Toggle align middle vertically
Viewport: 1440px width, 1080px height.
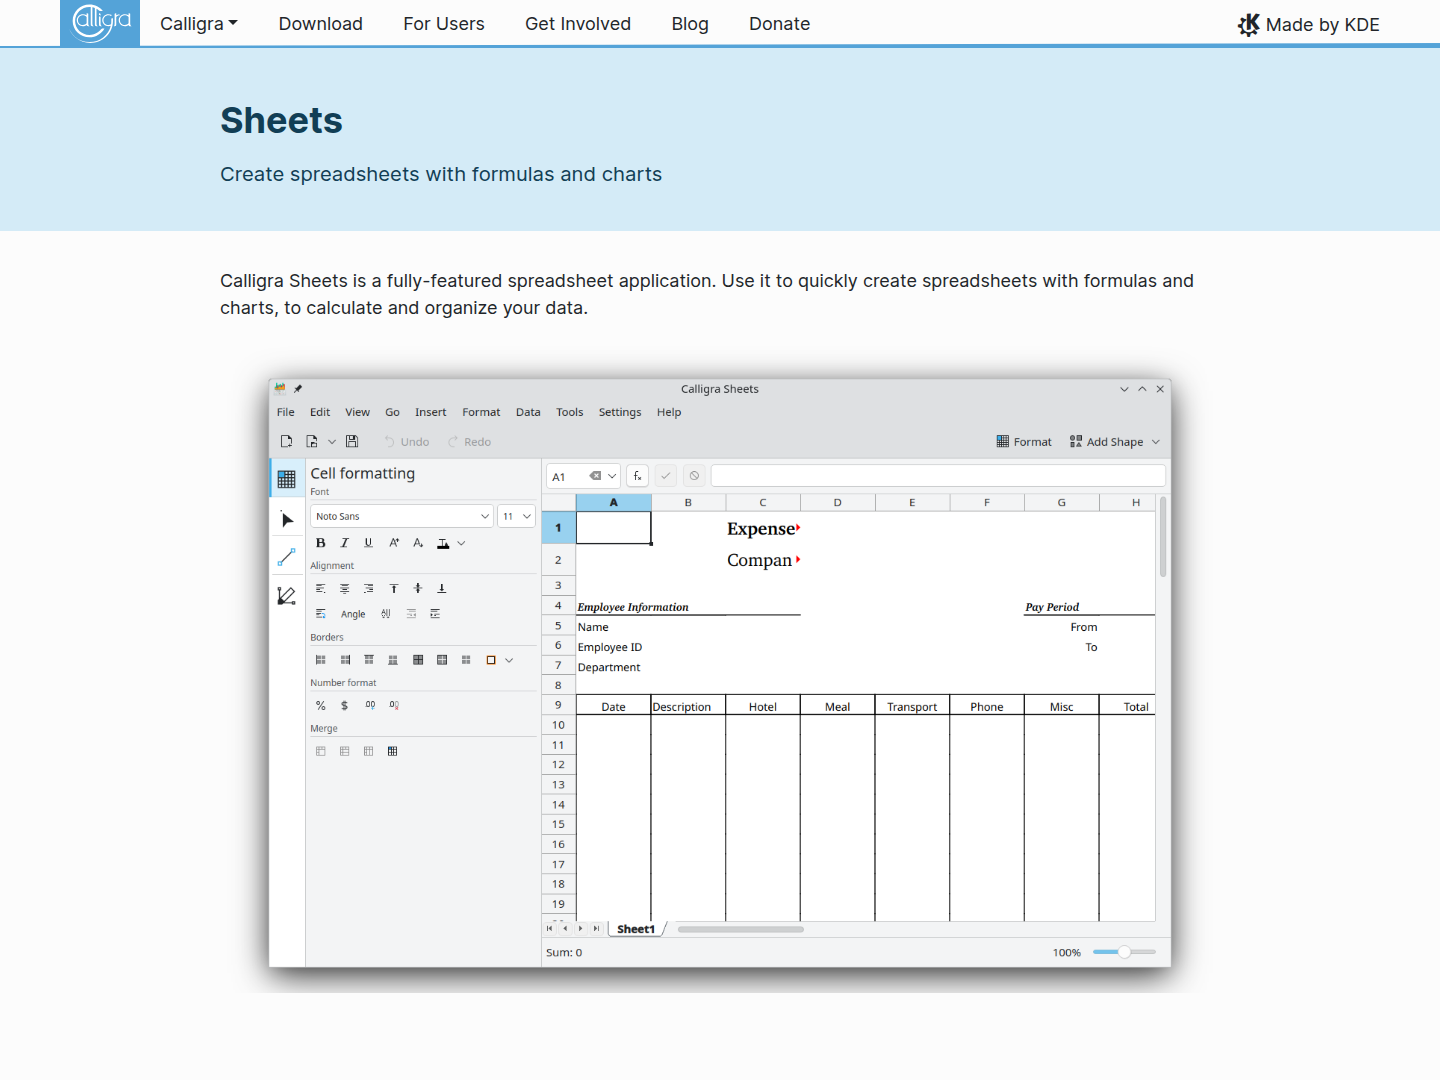(x=418, y=589)
